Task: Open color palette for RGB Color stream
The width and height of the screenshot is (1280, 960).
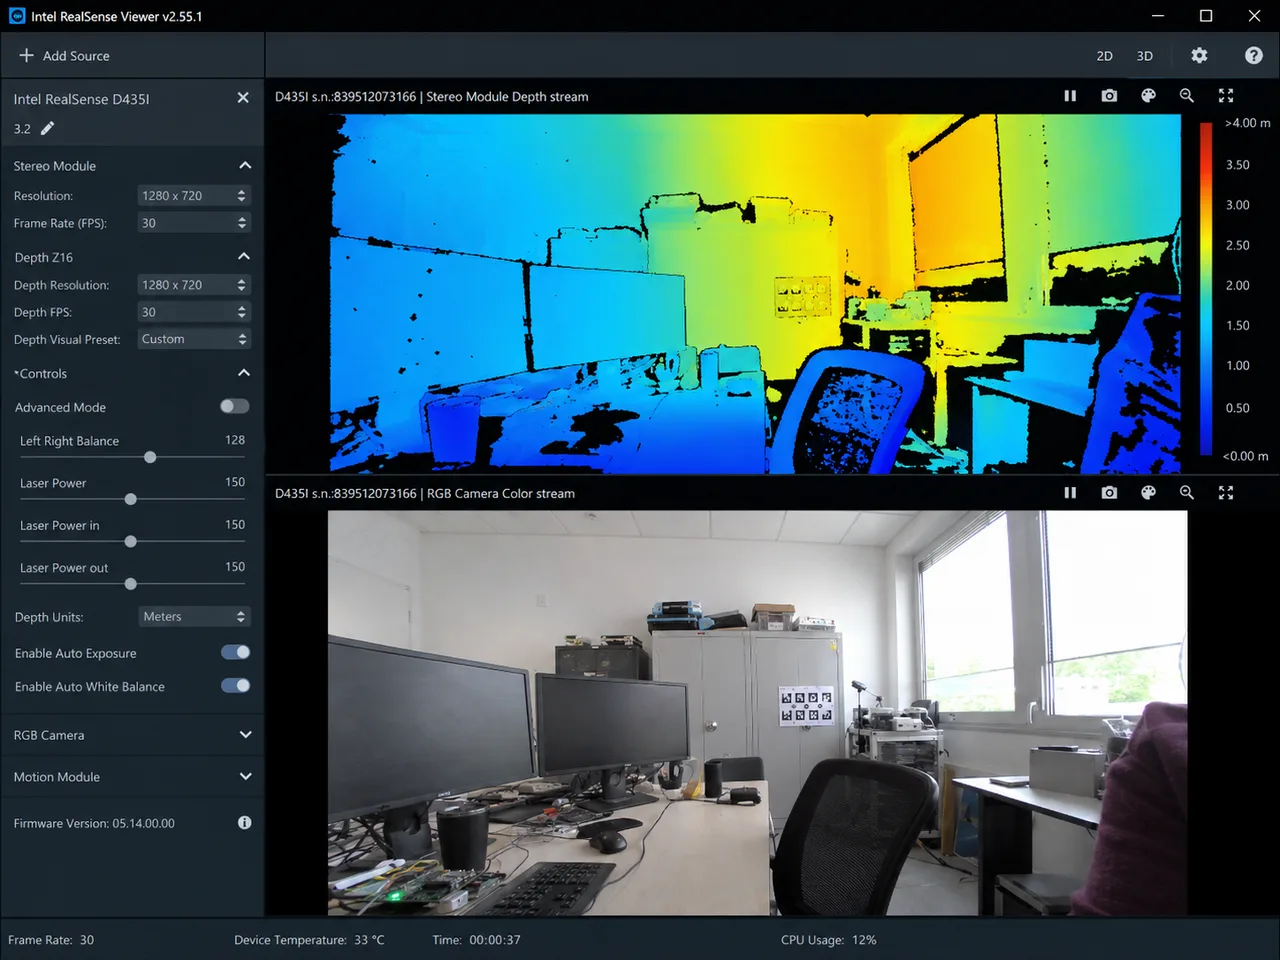Action: click(x=1148, y=493)
